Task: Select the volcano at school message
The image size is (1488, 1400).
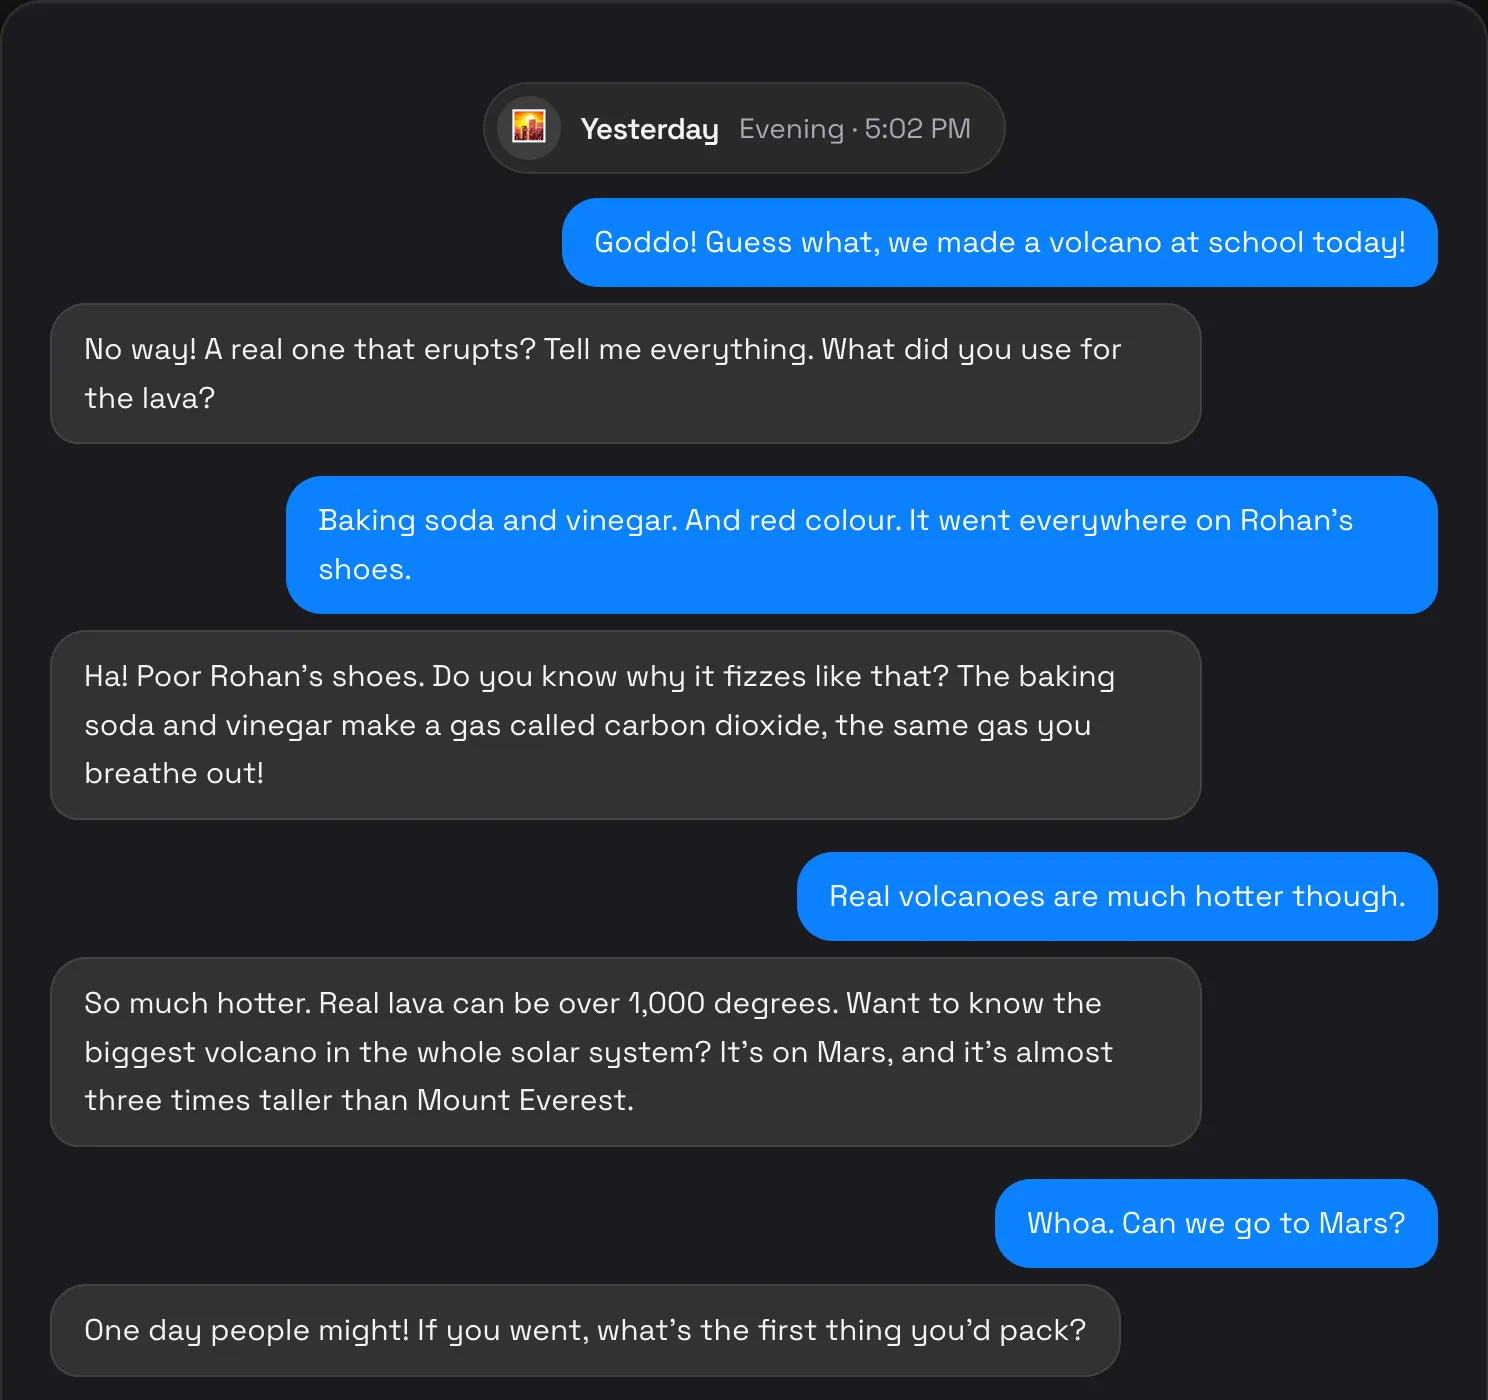Action: [1000, 242]
